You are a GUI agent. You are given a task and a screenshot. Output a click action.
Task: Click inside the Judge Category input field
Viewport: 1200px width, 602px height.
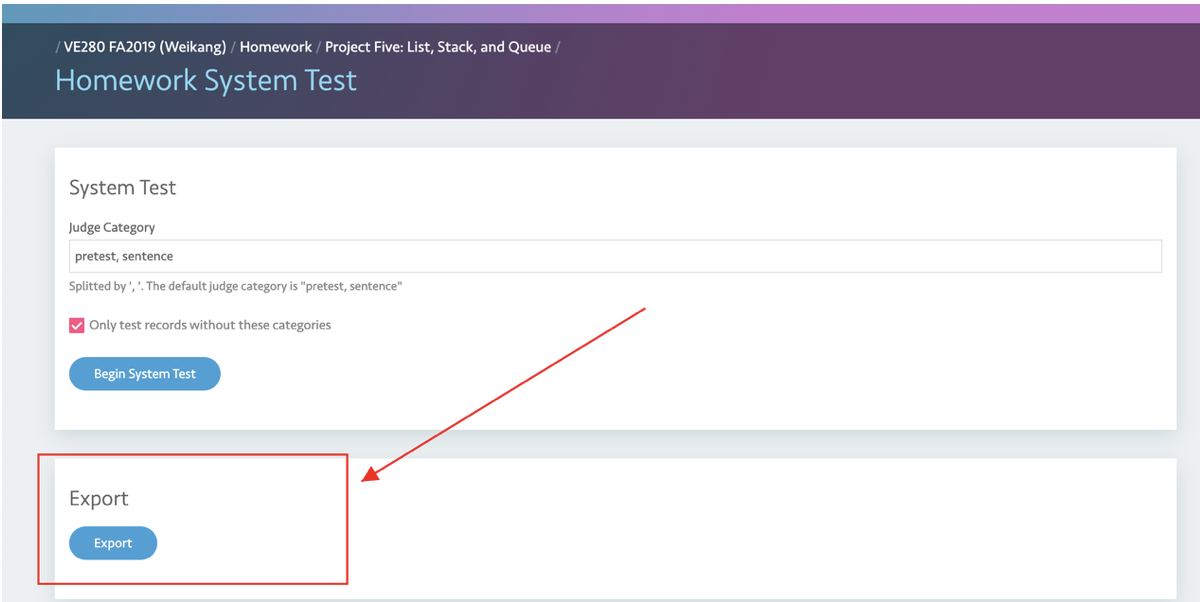pos(400,256)
